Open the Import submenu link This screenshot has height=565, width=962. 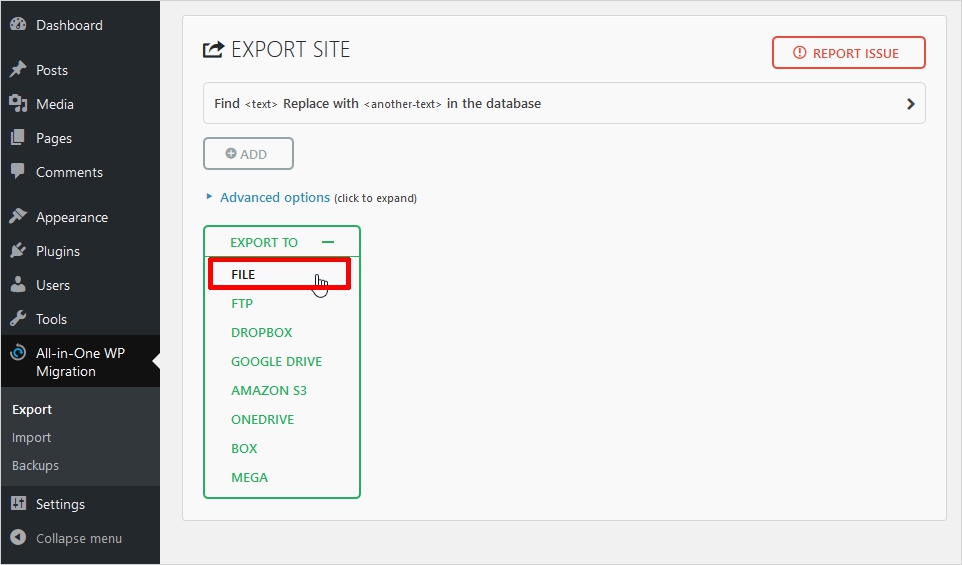[31, 438]
